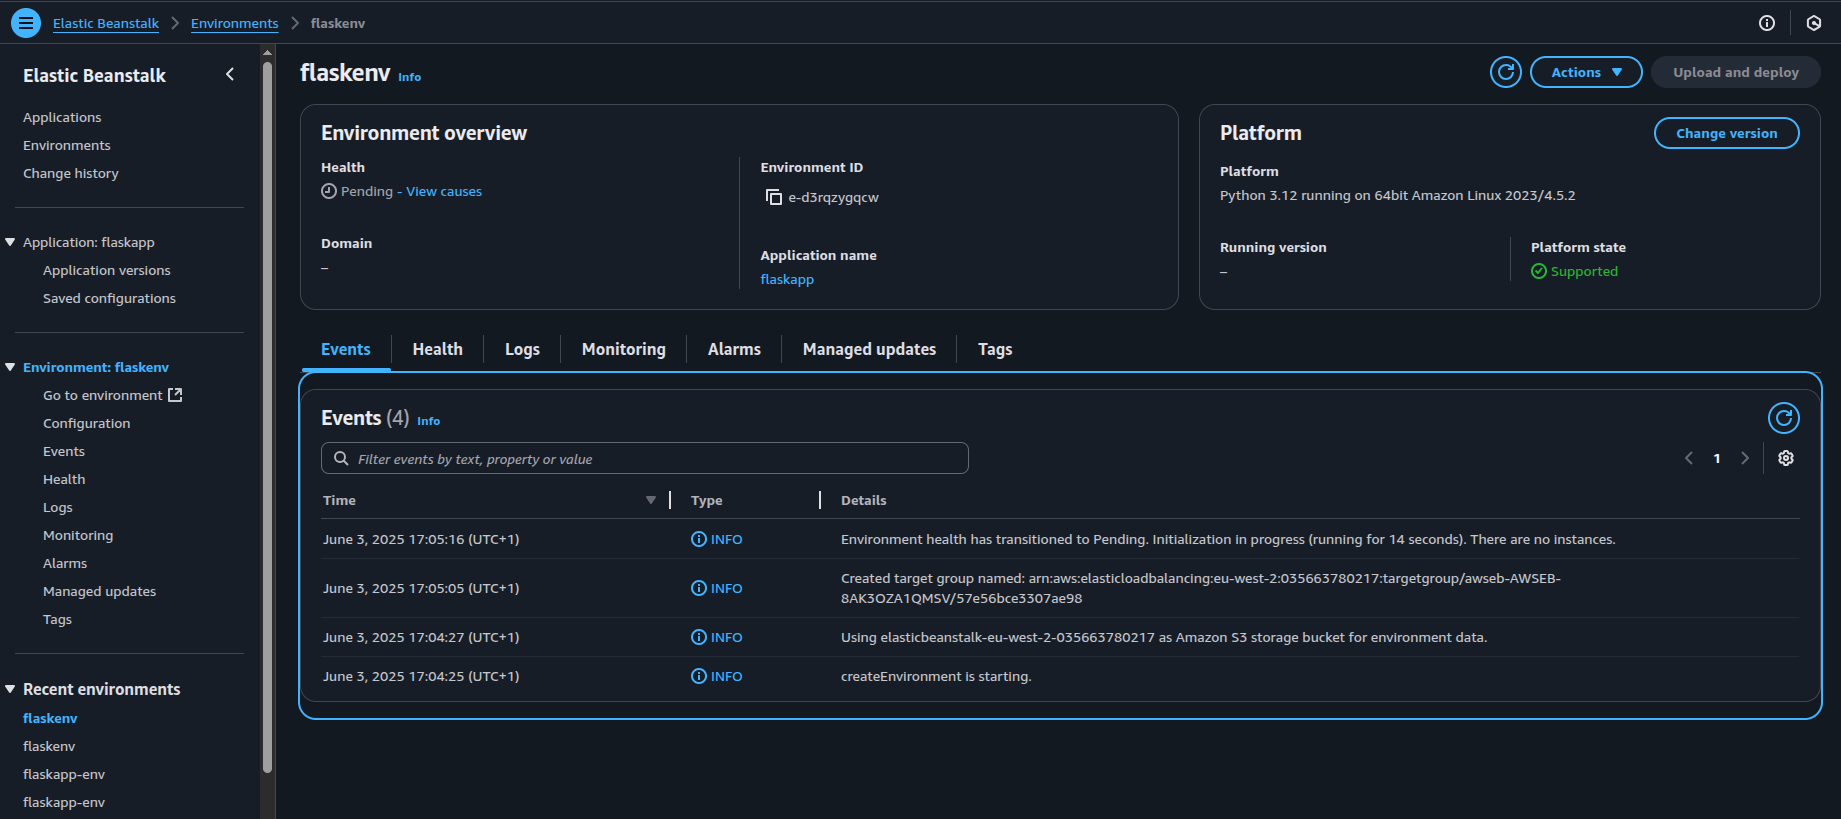
Task: Open View causes link
Action: 444,191
